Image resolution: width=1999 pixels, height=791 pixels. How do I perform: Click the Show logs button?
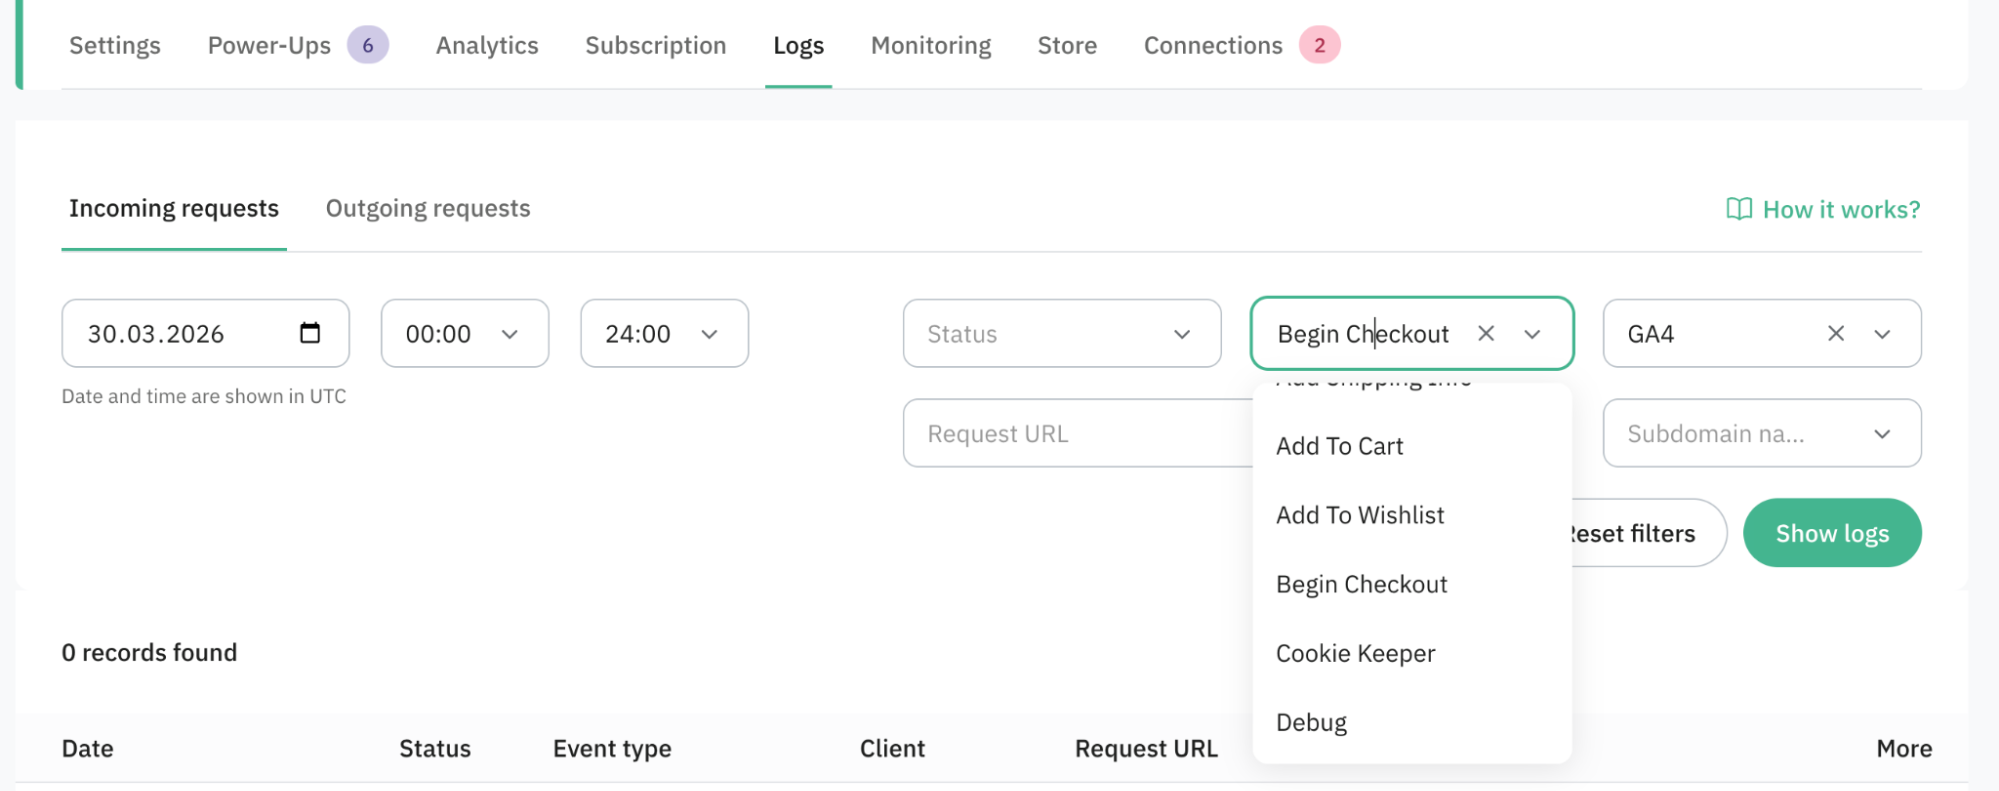click(1832, 533)
